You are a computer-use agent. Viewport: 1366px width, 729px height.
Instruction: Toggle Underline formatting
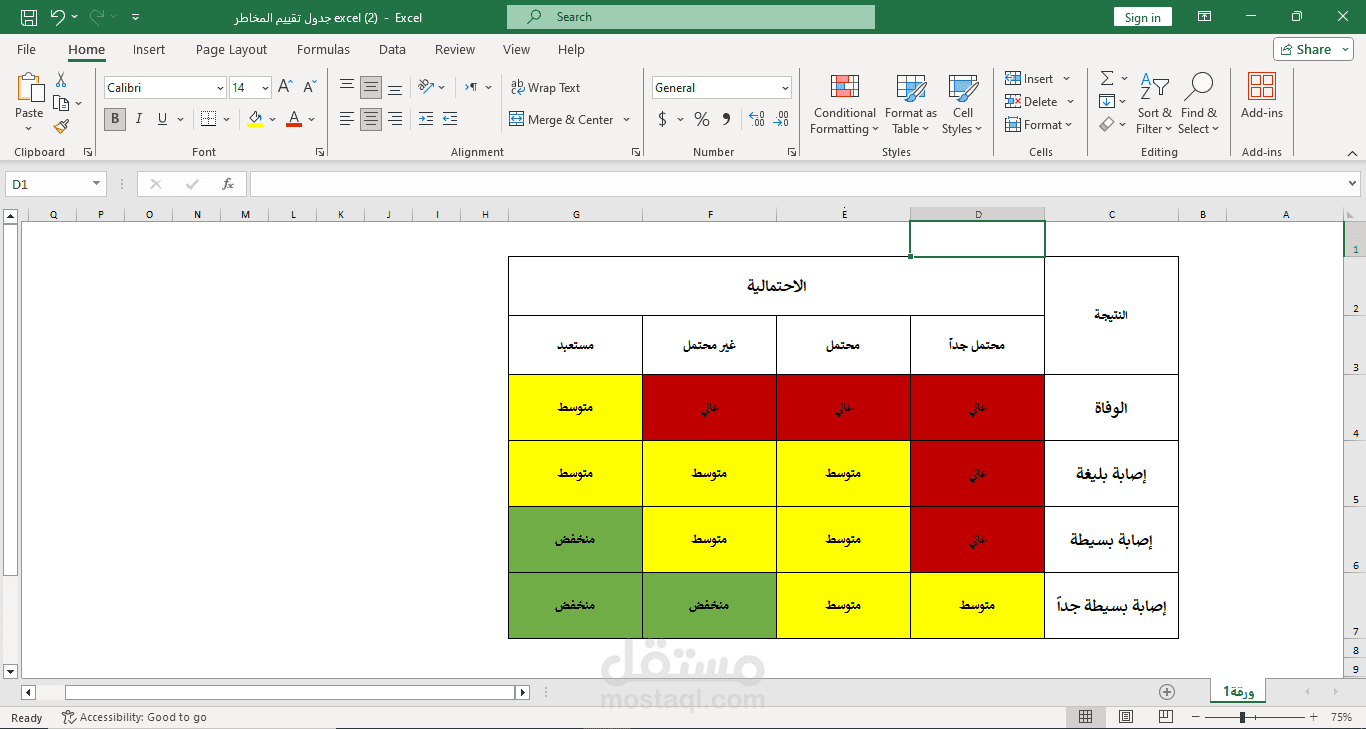pos(162,119)
